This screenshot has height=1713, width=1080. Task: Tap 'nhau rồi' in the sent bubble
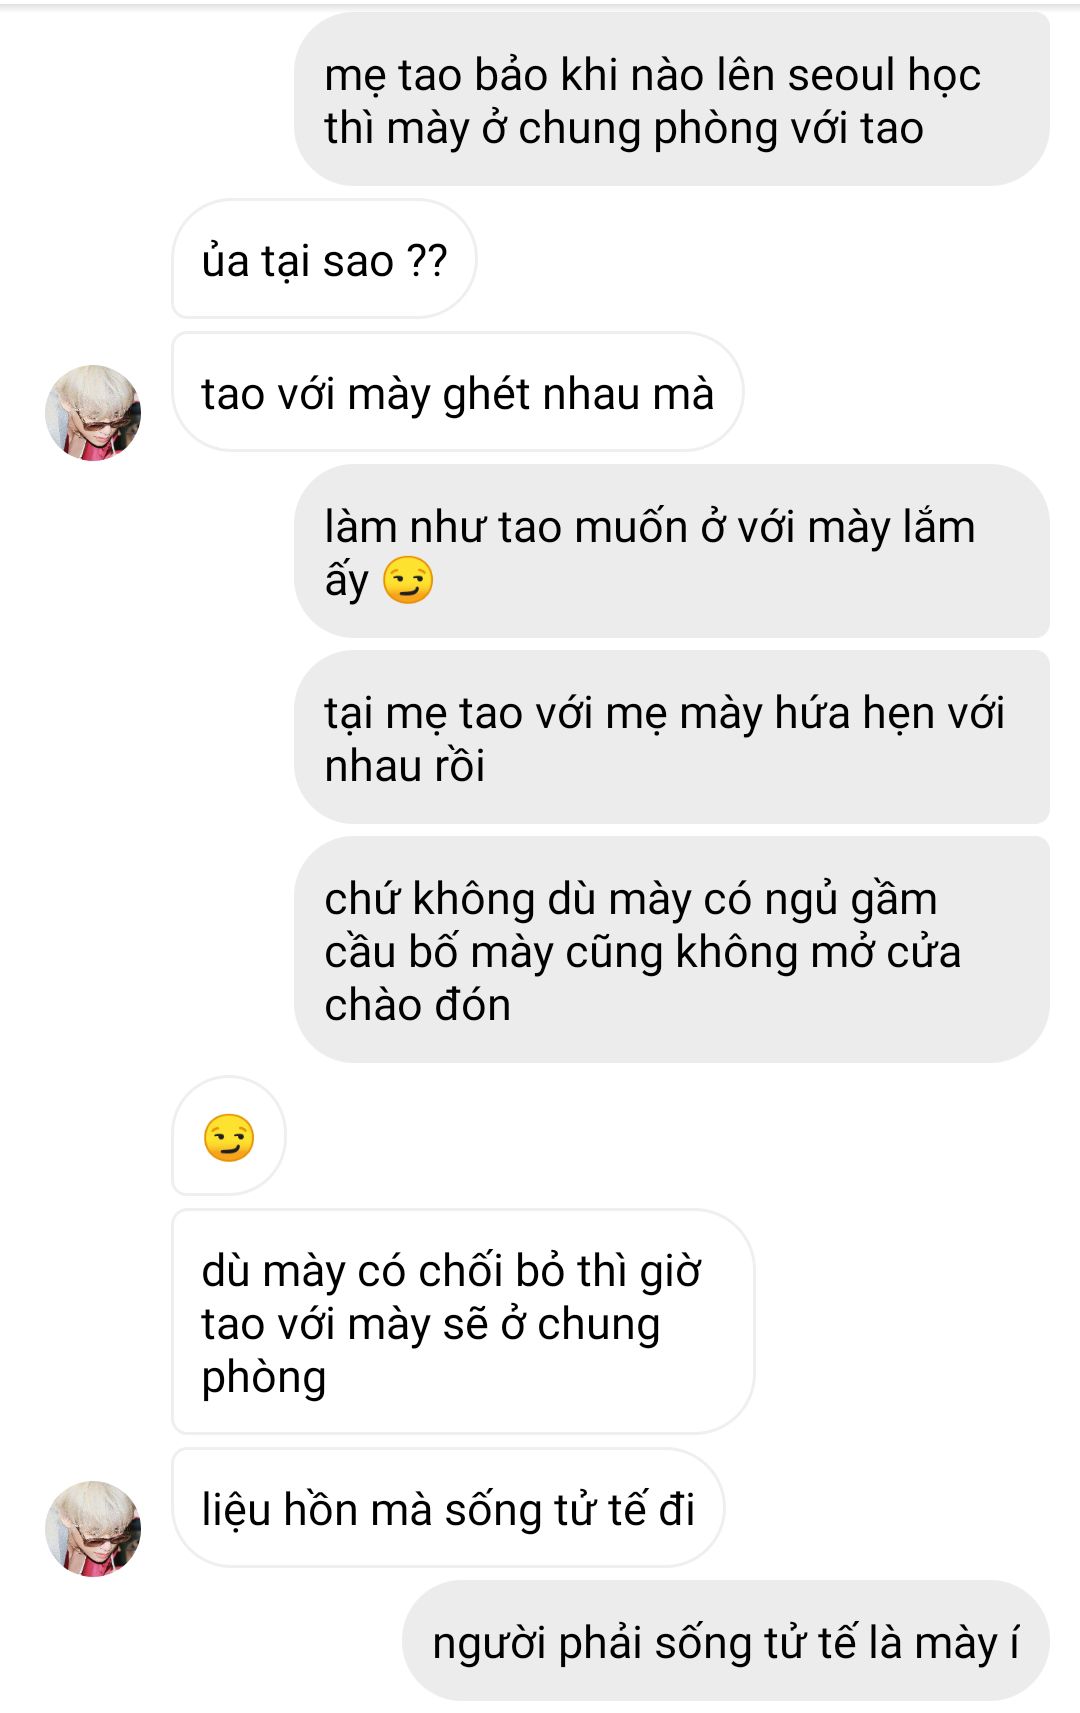(x=405, y=766)
